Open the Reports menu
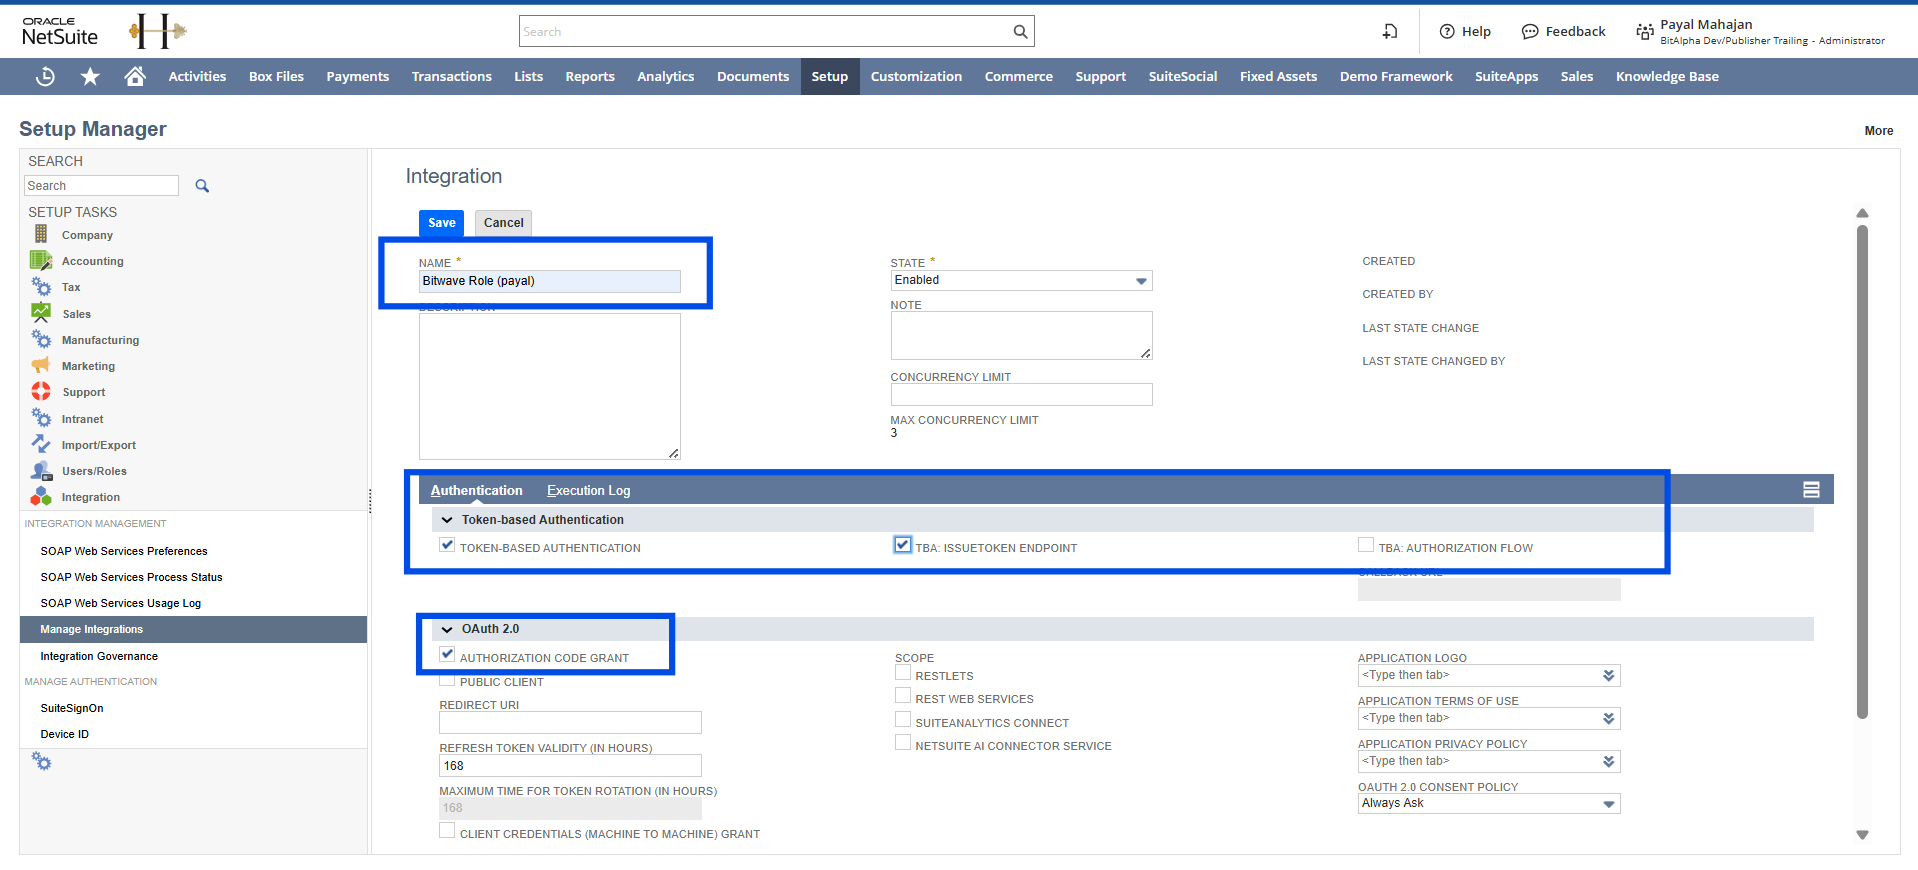 590,76
